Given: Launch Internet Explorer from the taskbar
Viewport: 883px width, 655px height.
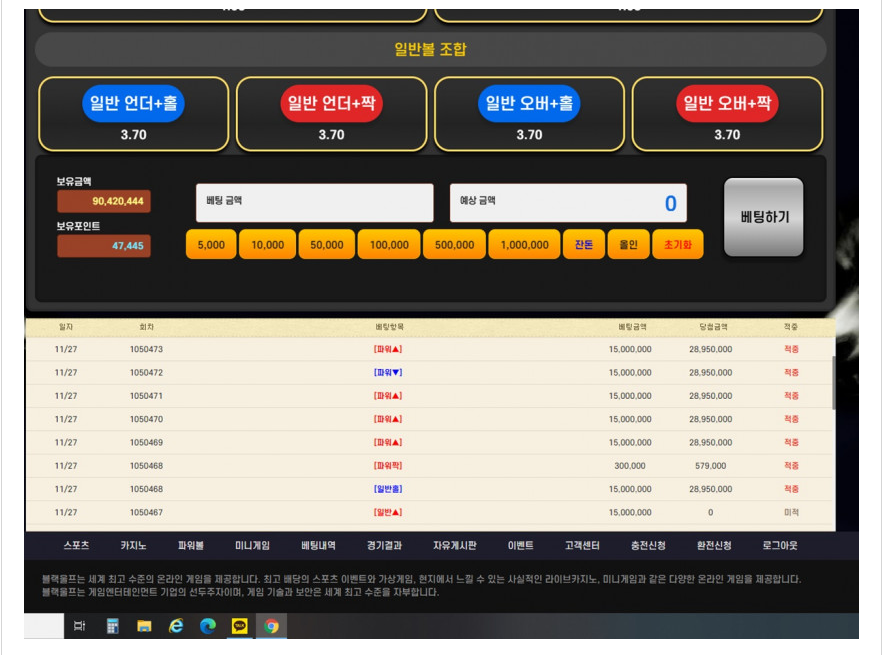Looking at the screenshot, I should pyautogui.click(x=176, y=626).
